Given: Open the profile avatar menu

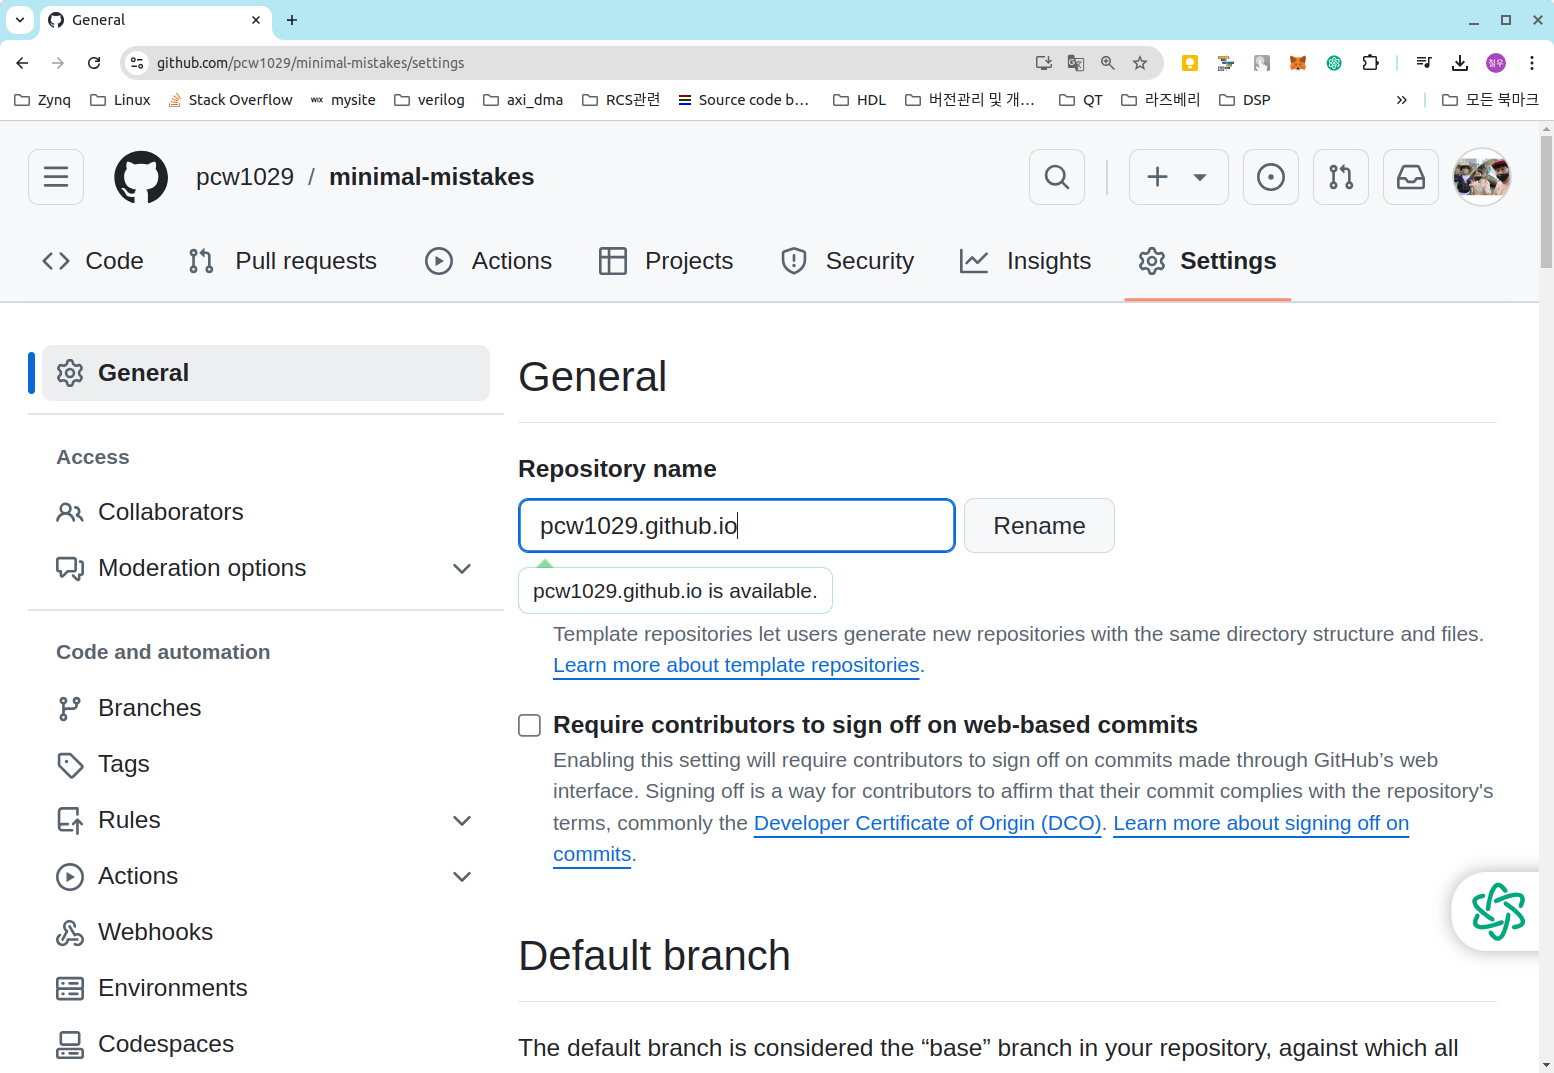Looking at the screenshot, I should click(x=1481, y=177).
